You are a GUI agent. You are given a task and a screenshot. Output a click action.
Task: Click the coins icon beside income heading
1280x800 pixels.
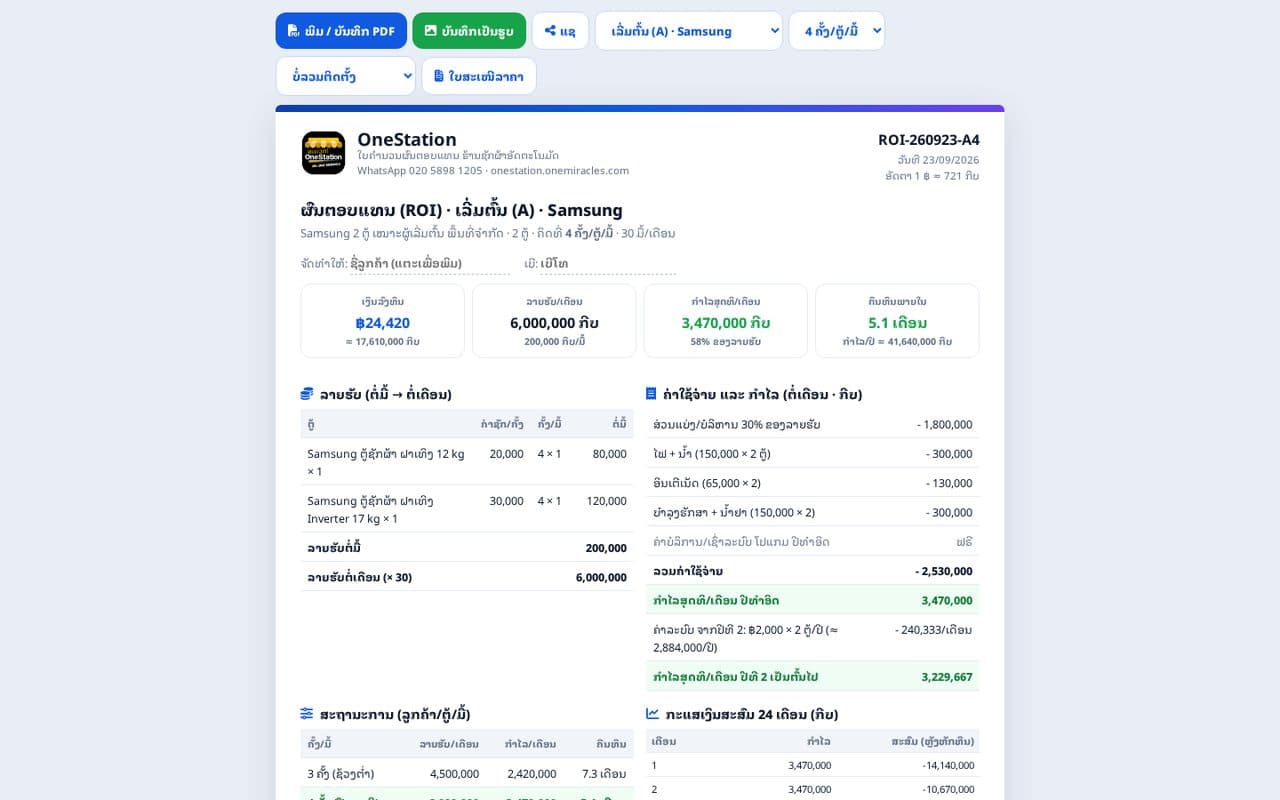click(x=307, y=394)
